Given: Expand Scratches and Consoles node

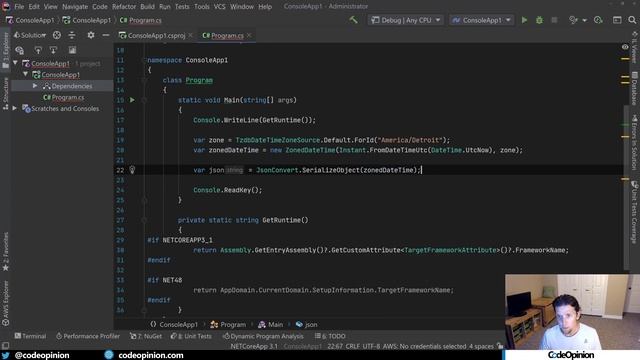Looking at the screenshot, I should pos(15,109).
